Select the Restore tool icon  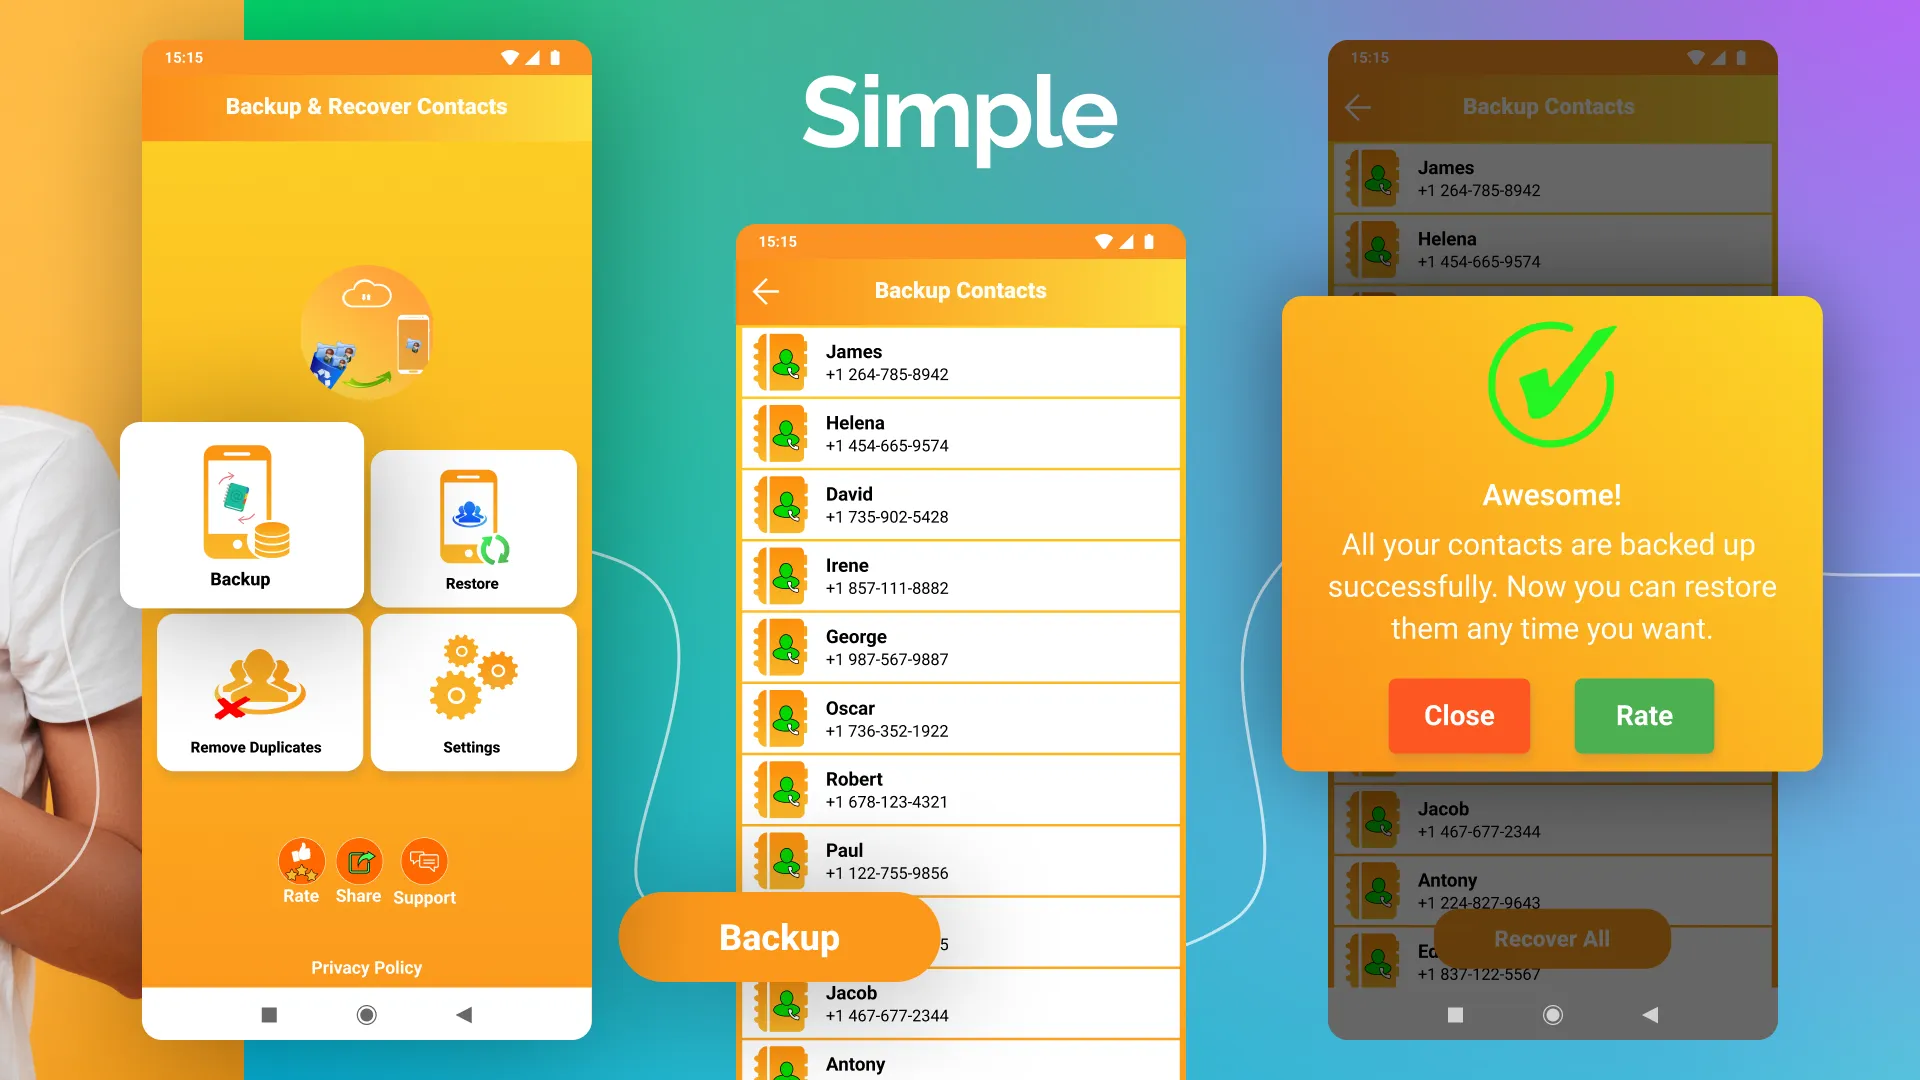tap(471, 518)
